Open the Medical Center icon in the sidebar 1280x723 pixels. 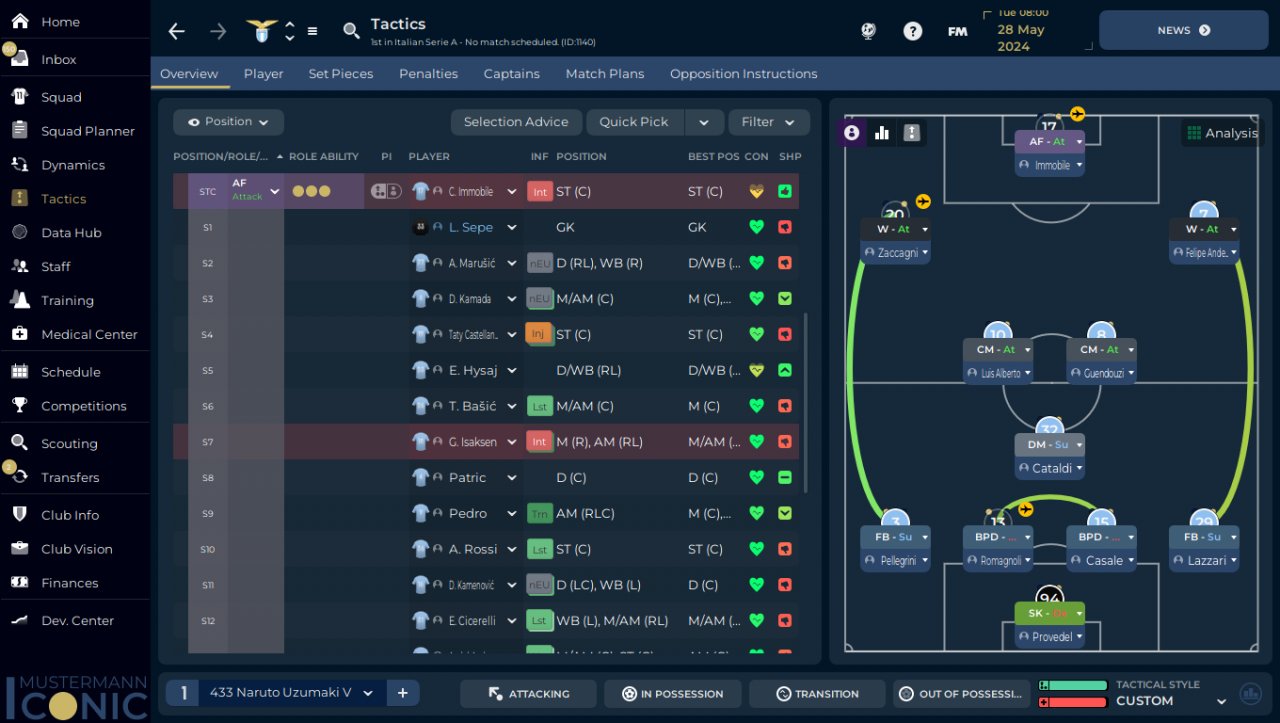(x=20, y=334)
